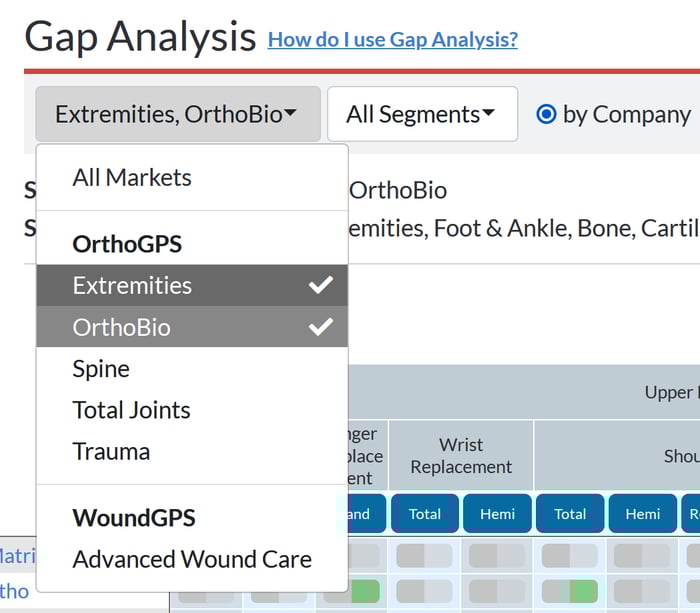
Task: Click the Wrist Replacement column header
Action: click(461, 455)
